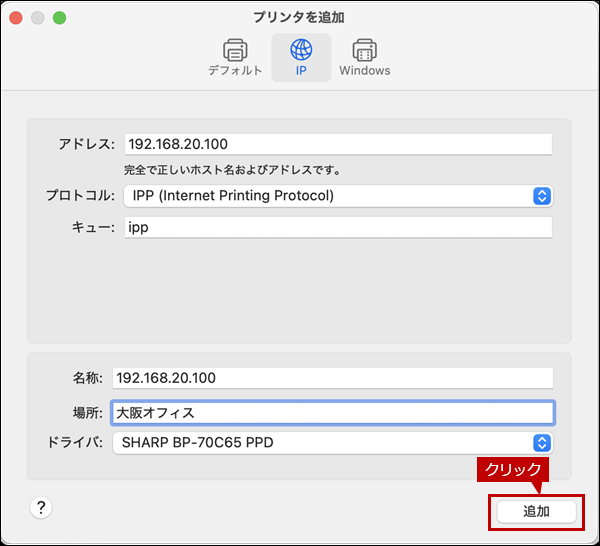Screen dimensions: 600x546
Task: Click the blue arrows on ドライバ dropdown
Action: point(542,442)
